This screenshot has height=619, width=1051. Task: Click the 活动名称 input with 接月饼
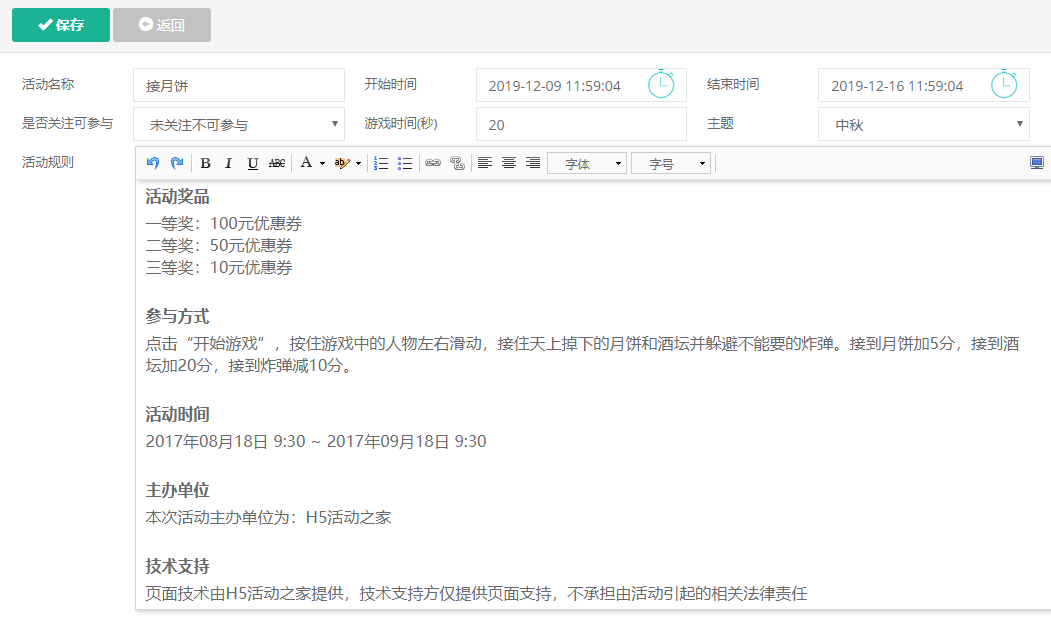(239, 85)
